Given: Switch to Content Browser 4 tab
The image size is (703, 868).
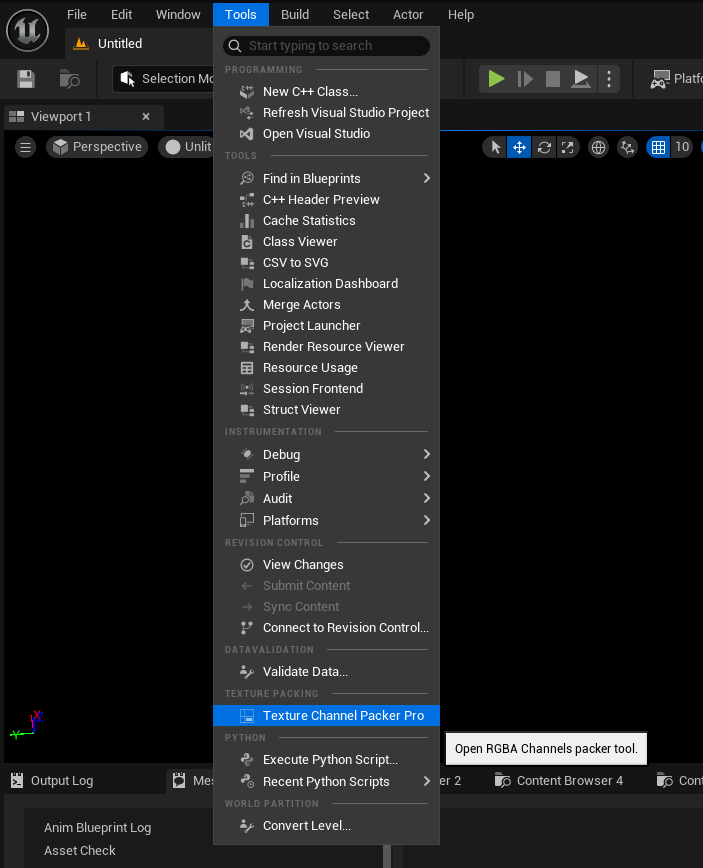Looking at the screenshot, I should [x=559, y=781].
